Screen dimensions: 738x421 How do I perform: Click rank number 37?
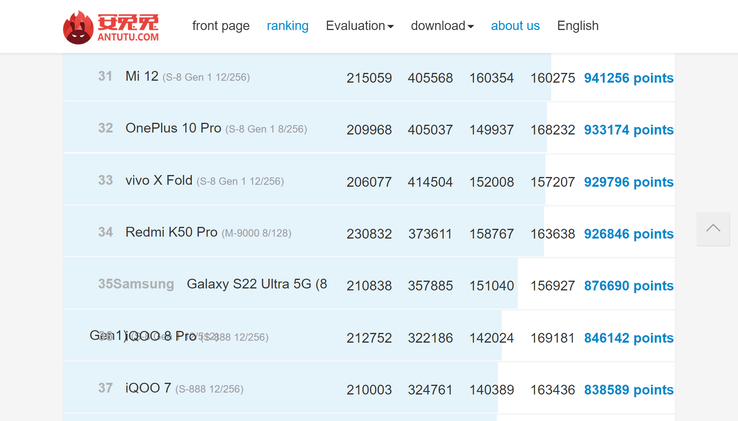(105, 388)
